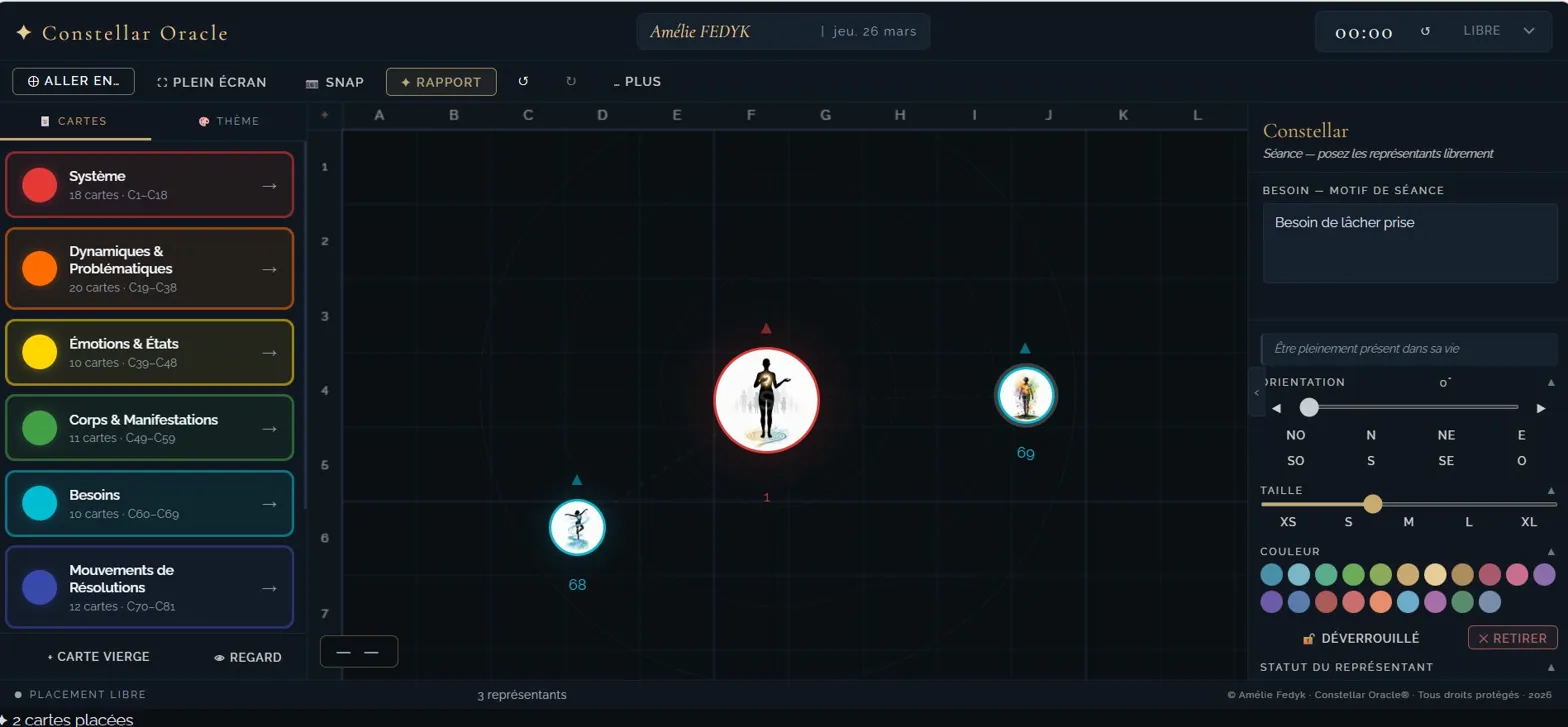Image resolution: width=1568 pixels, height=727 pixels.
Task: Click the 'Être pleinement présent' field
Action: coord(1409,349)
